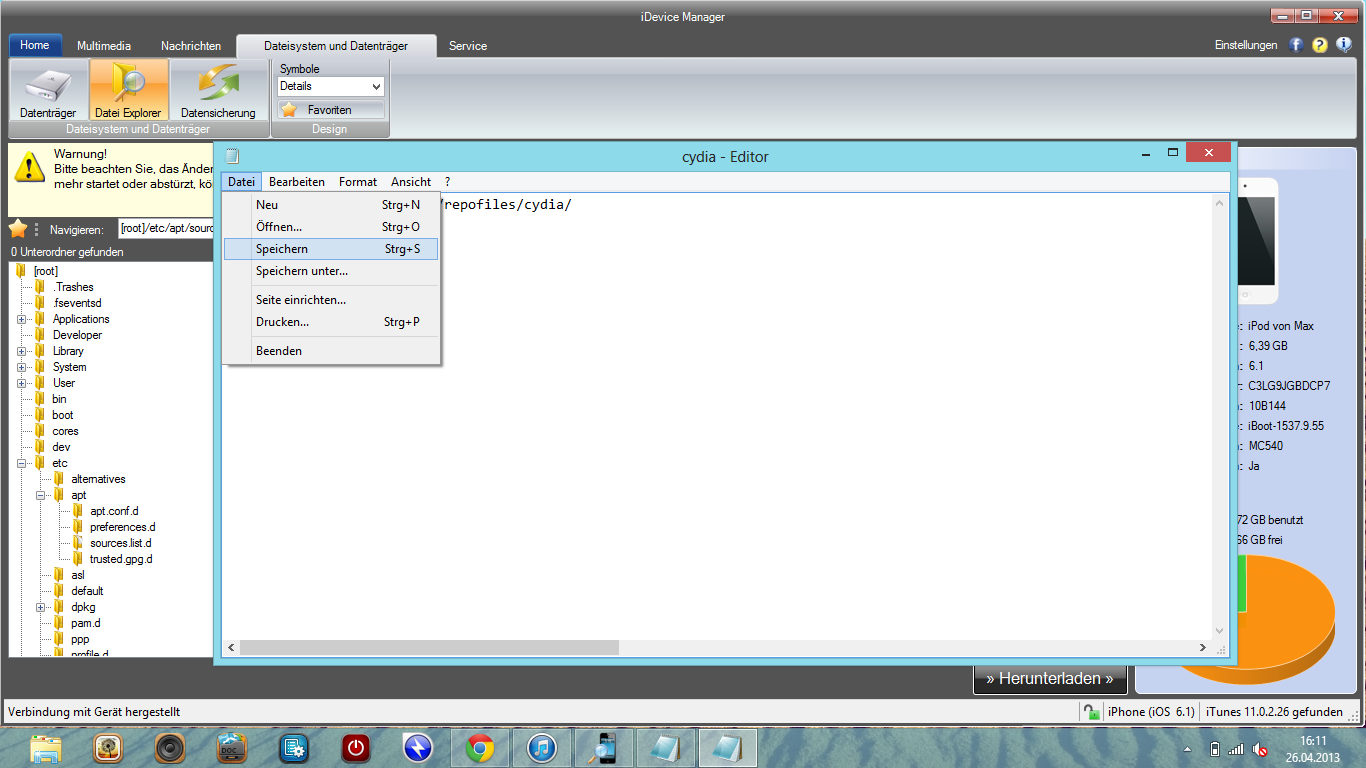1366x768 pixels.
Task: Click the blue lightning bolt taskbar icon
Action: pyautogui.click(x=418, y=748)
